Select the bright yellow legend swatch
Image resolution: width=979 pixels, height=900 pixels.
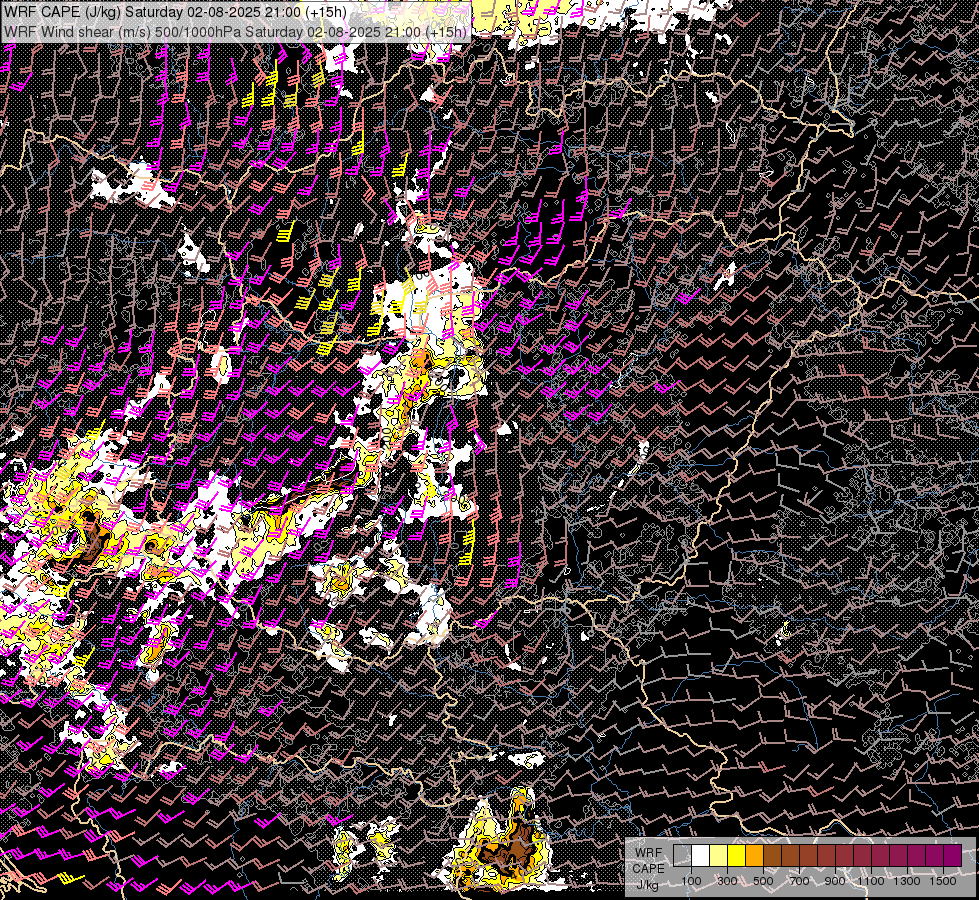[x=737, y=855]
